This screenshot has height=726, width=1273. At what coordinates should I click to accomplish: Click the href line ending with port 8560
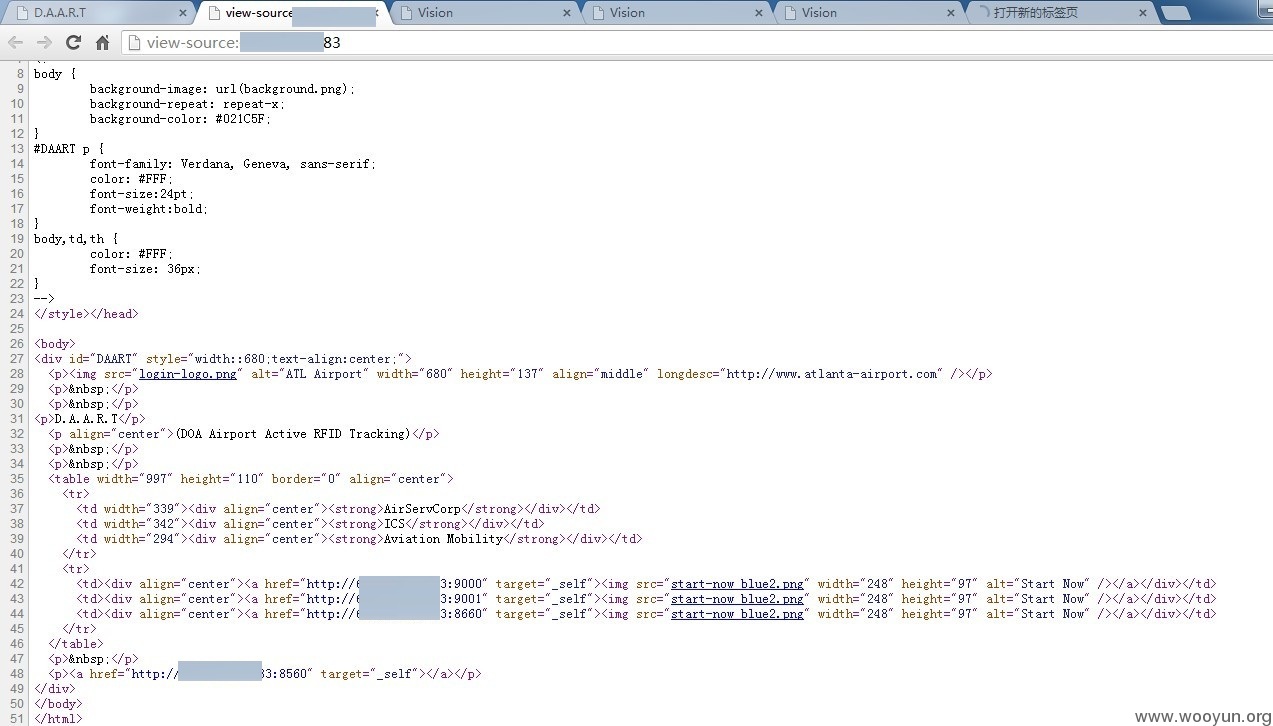tap(265, 674)
